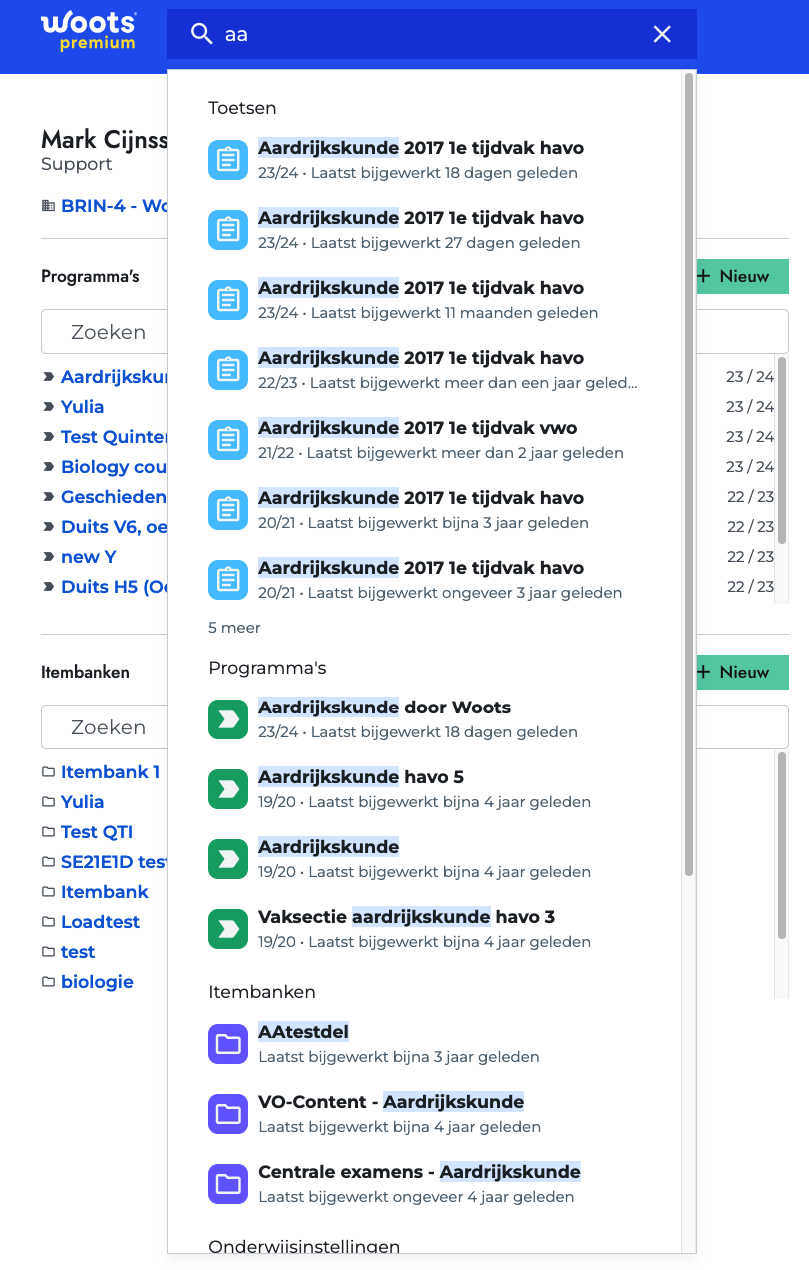Click the green icon for Aardrijkskunde door Woots
809x1270 pixels.
(x=228, y=719)
